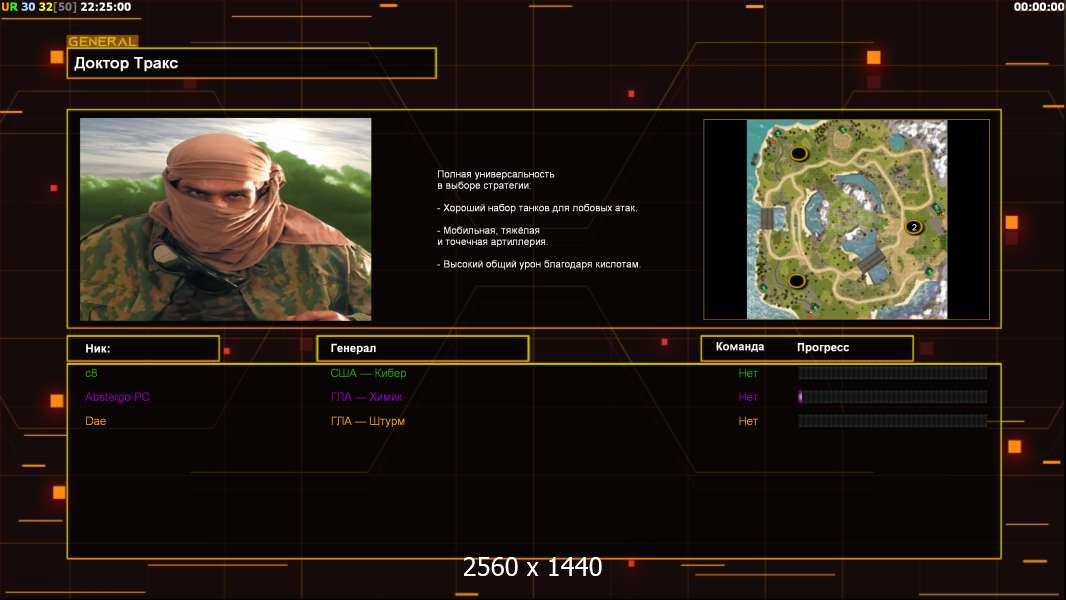Click the masked Doctor Thrax portrait

click(x=225, y=219)
